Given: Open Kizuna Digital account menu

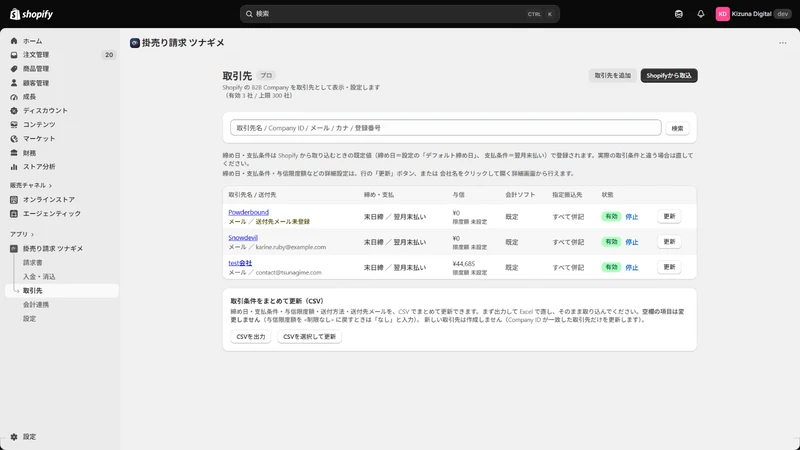Looking at the screenshot, I should (754, 14).
